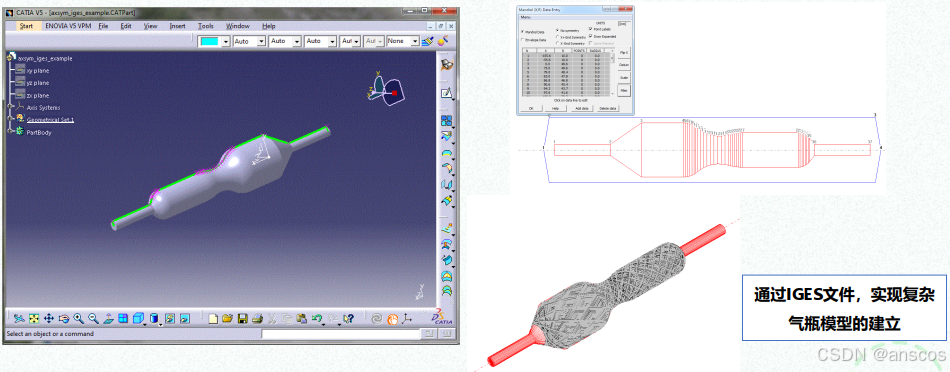Click the Axis System icon in bottom toolbar

tap(407, 318)
